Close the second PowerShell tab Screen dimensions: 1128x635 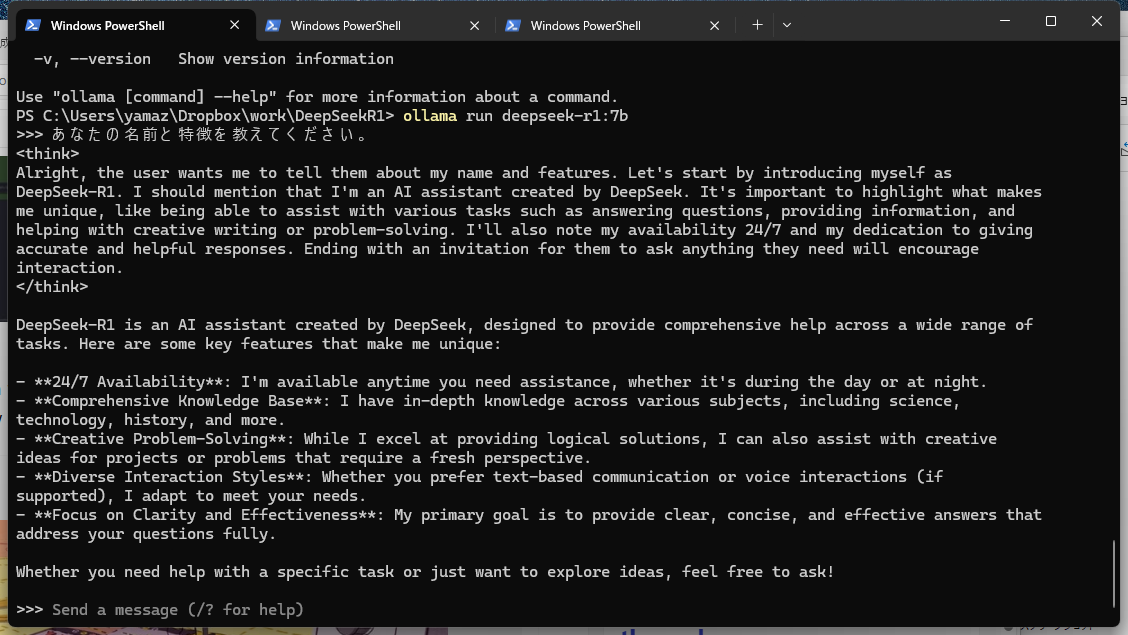pos(474,25)
